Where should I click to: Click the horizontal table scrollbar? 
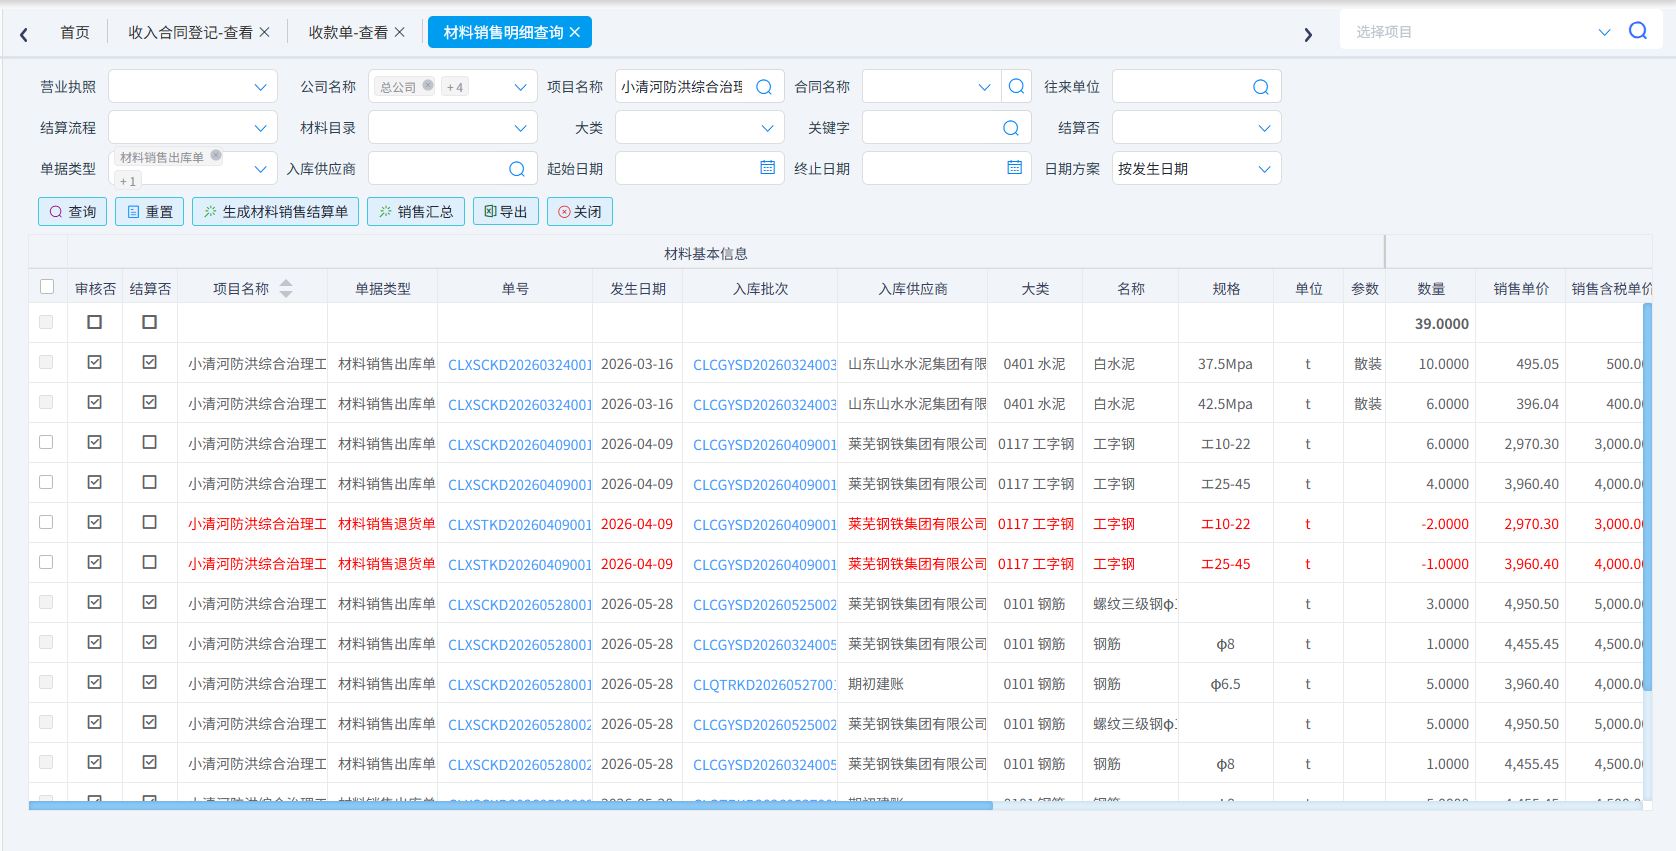(x=511, y=805)
